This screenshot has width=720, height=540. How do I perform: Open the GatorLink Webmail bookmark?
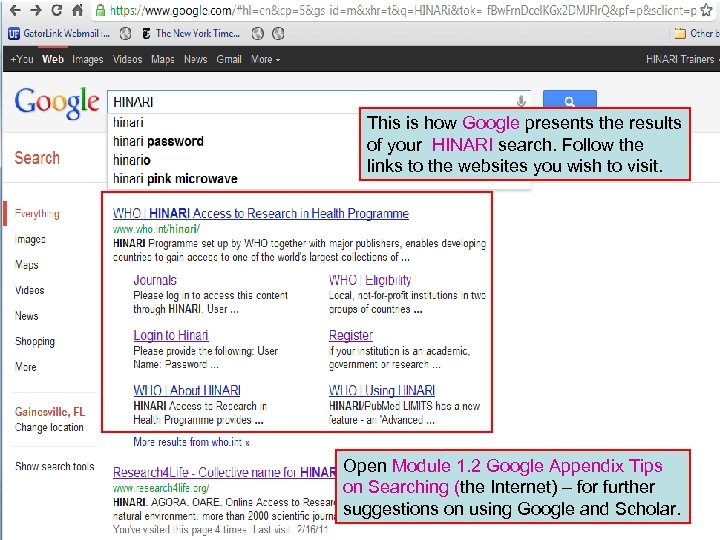click(60, 34)
